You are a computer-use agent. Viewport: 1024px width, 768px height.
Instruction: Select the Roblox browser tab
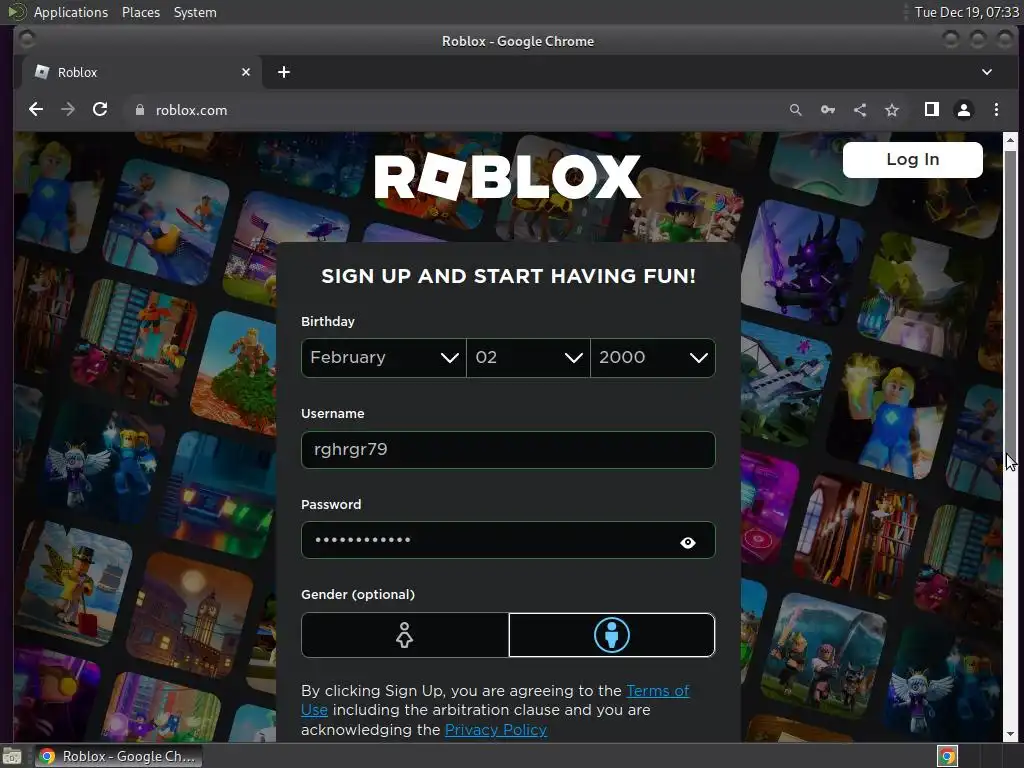(142, 72)
